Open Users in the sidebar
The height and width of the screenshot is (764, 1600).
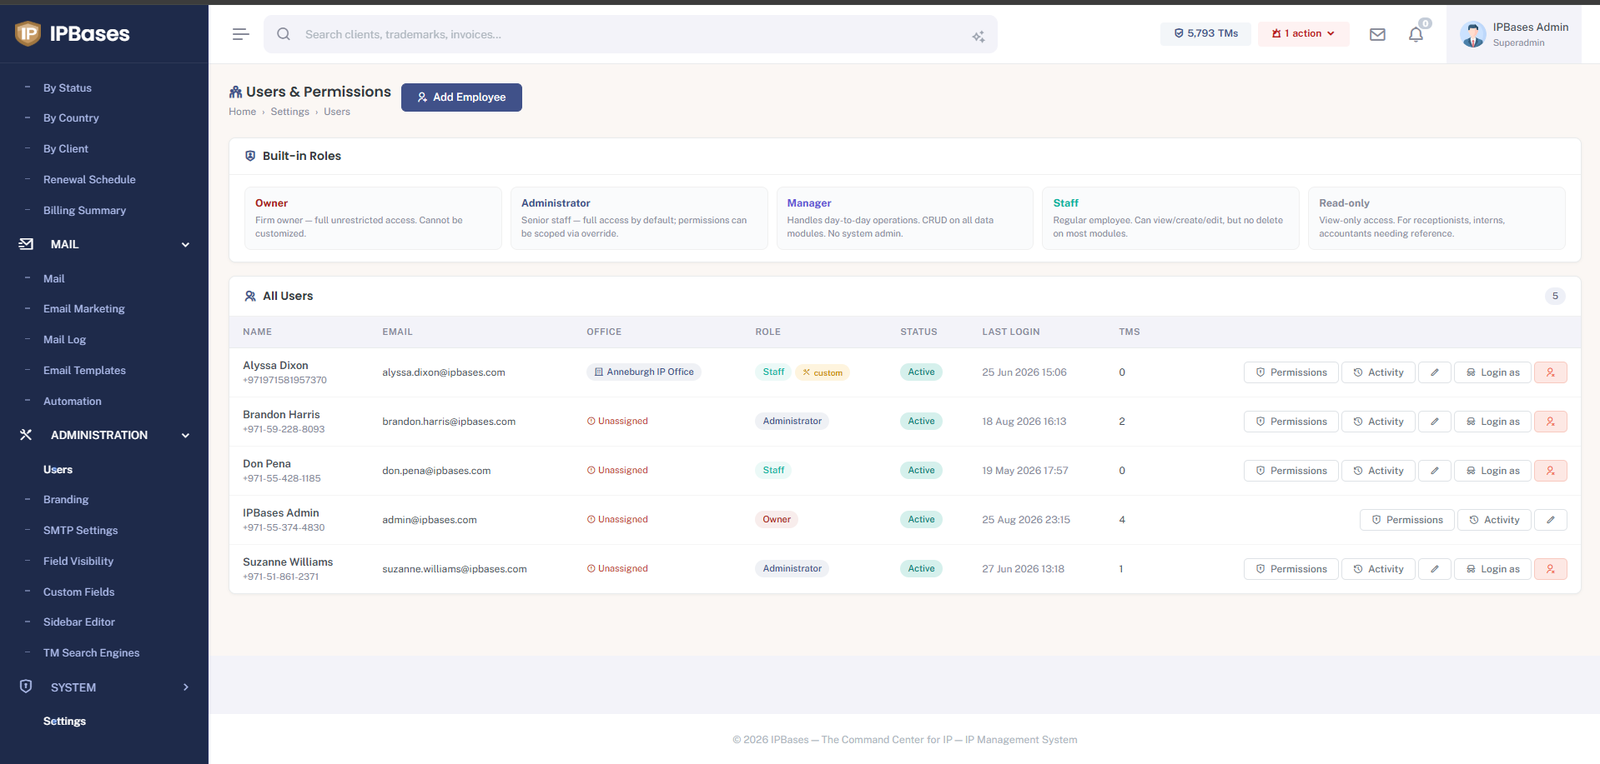click(58, 469)
